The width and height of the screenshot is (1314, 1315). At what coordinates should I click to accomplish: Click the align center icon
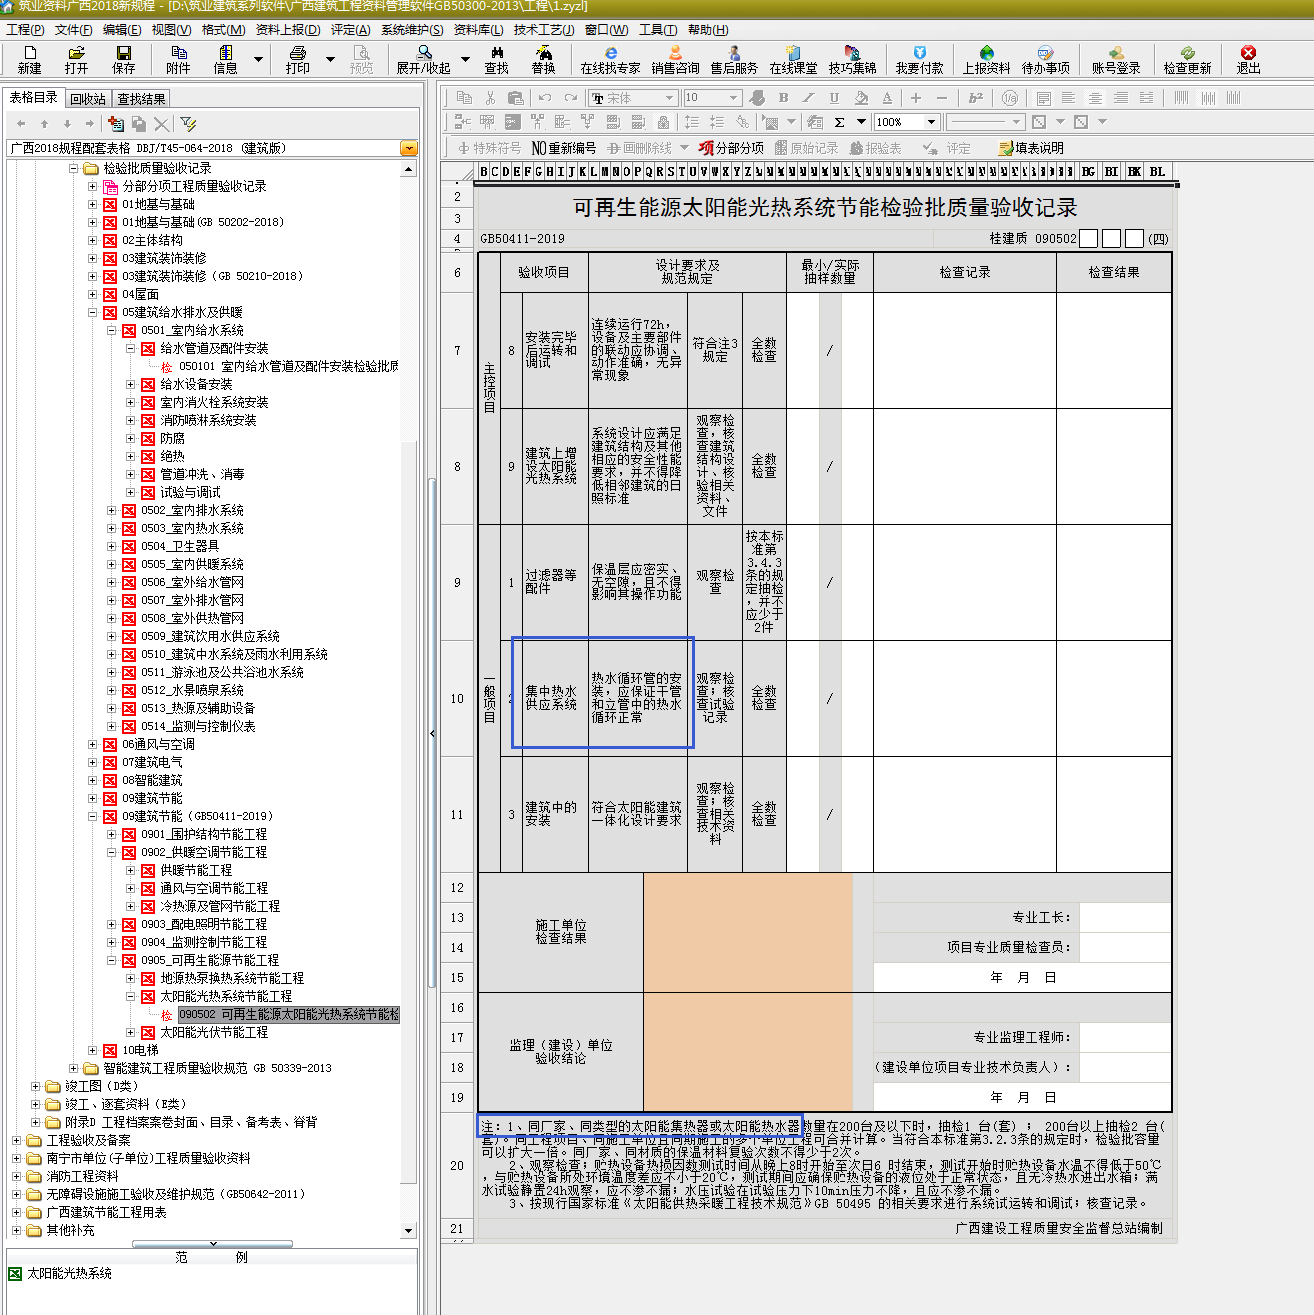point(1095,98)
